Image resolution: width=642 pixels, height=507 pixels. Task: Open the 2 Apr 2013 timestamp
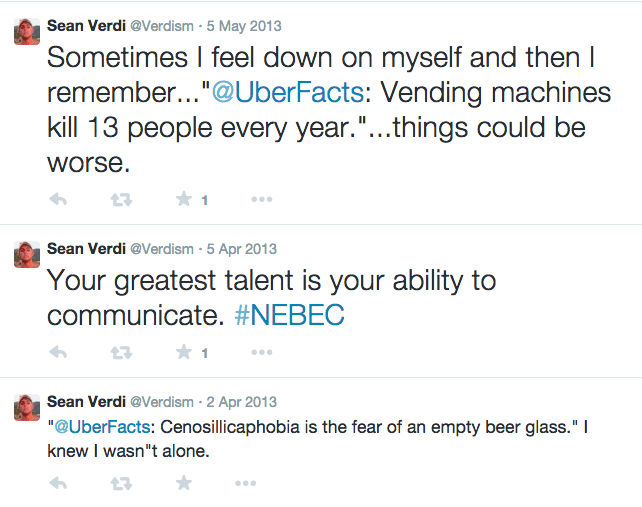coord(242,402)
